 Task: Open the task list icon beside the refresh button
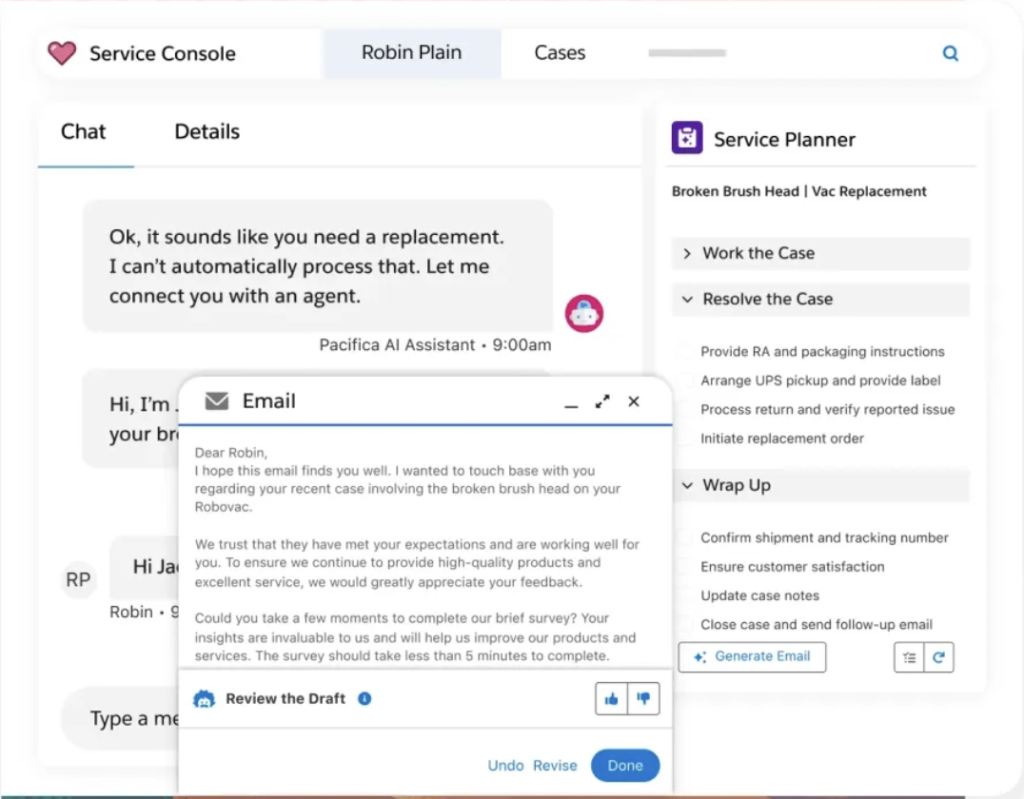click(x=910, y=657)
